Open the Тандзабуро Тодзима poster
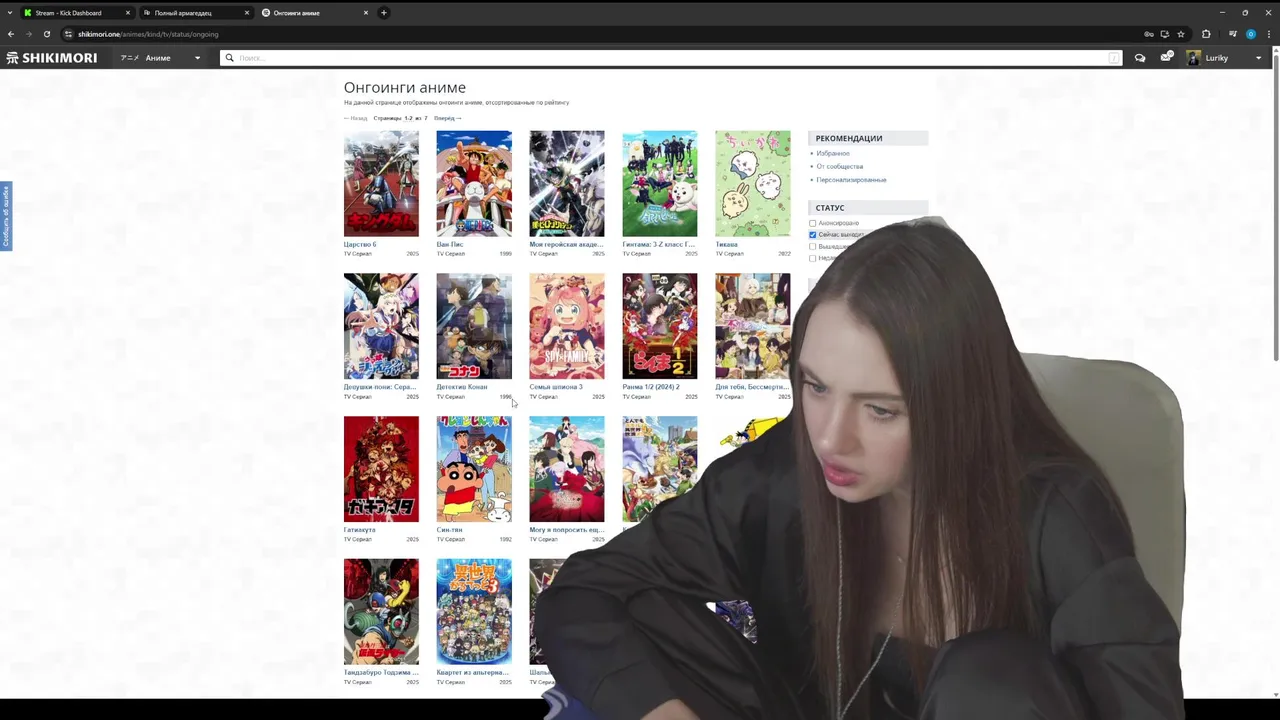 point(381,612)
